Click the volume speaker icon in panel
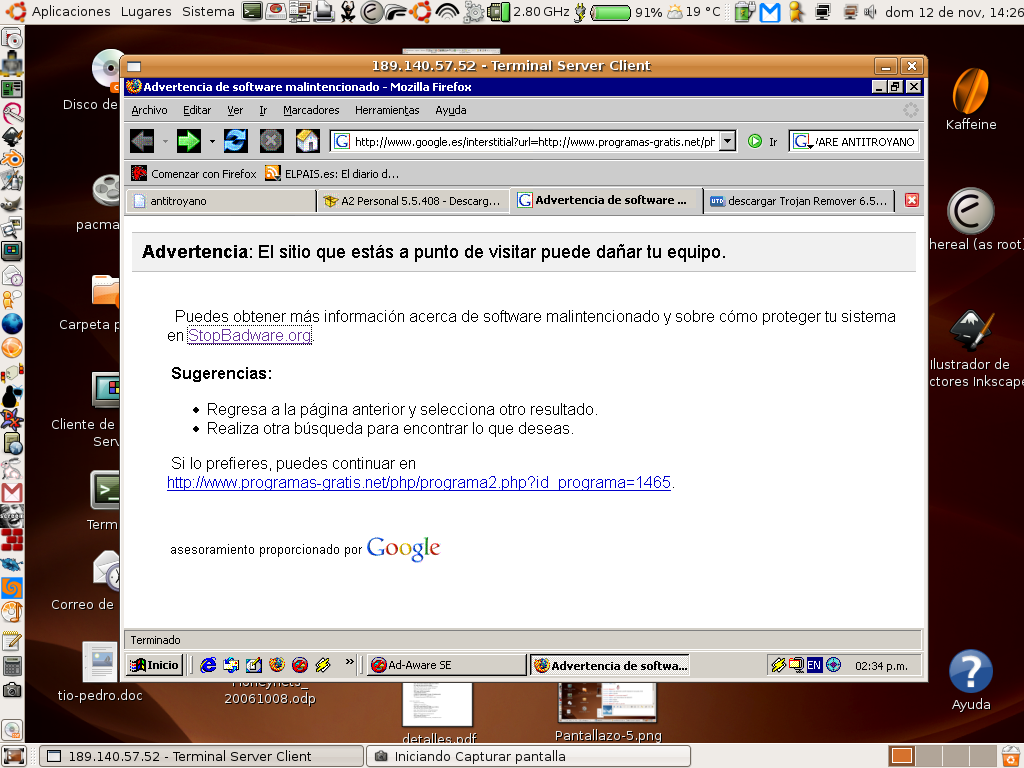The width and height of the screenshot is (1024, 768). tap(870, 12)
